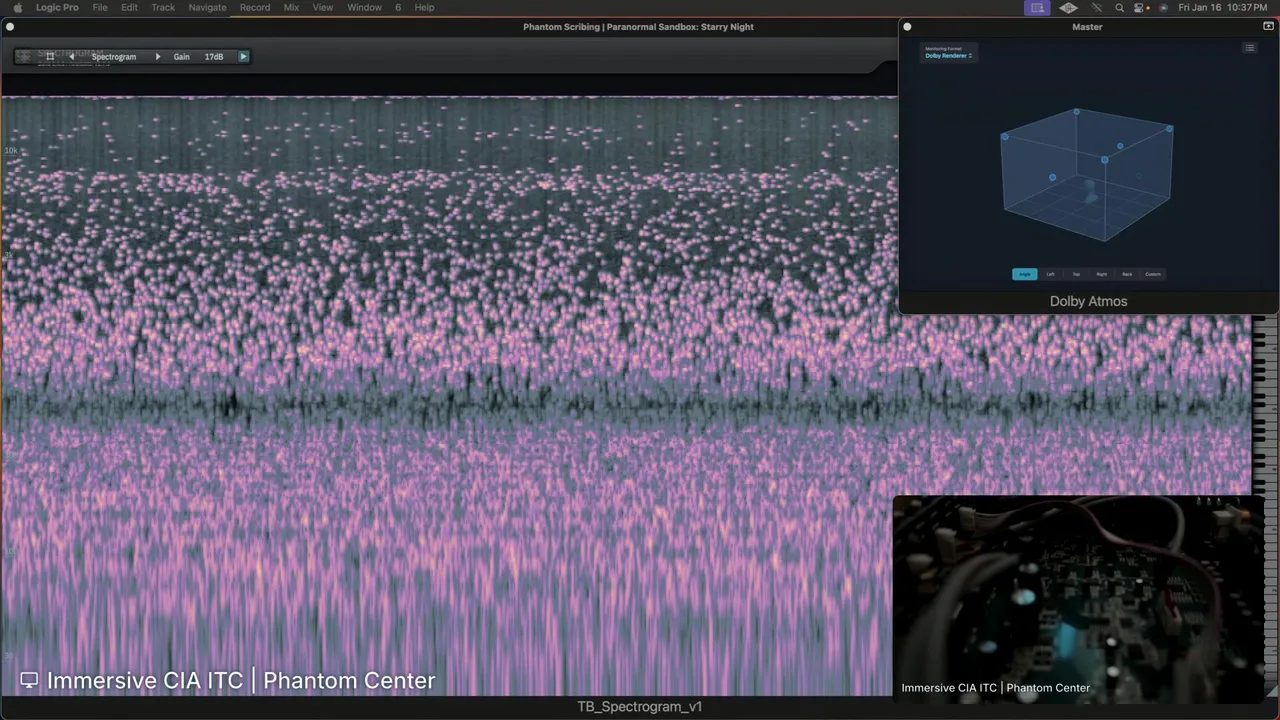
Task: Open the Navigate menu
Action: pyautogui.click(x=207, y=7)
